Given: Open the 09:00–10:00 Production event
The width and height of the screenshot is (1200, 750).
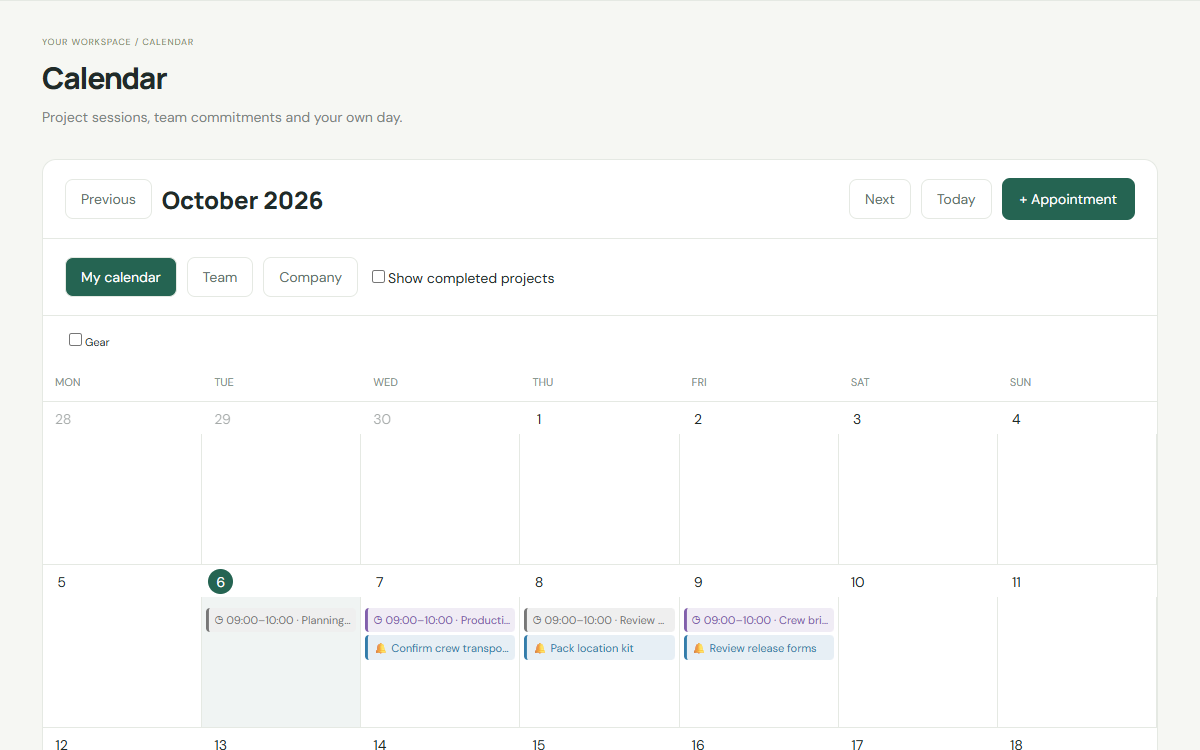Looking at the screenshot, I should click(440, 620).
